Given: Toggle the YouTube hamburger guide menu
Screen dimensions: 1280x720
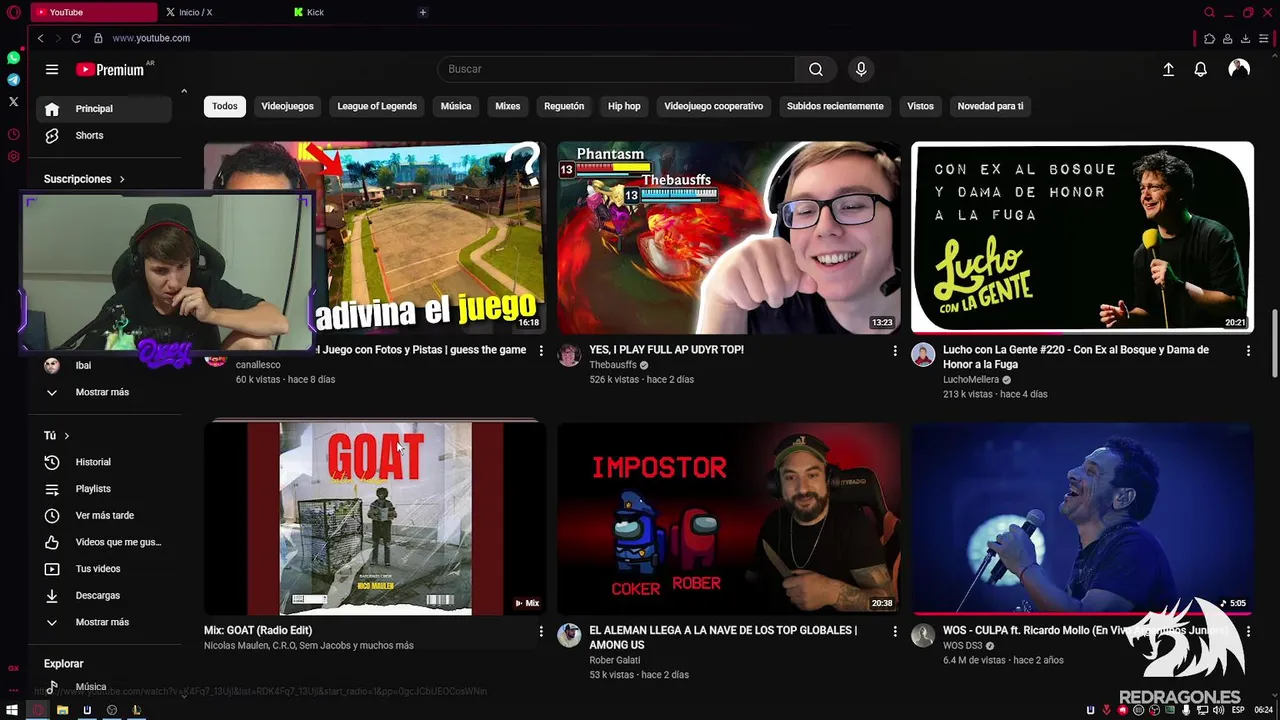Looking at the screenshot, I should tap(52, 69).
